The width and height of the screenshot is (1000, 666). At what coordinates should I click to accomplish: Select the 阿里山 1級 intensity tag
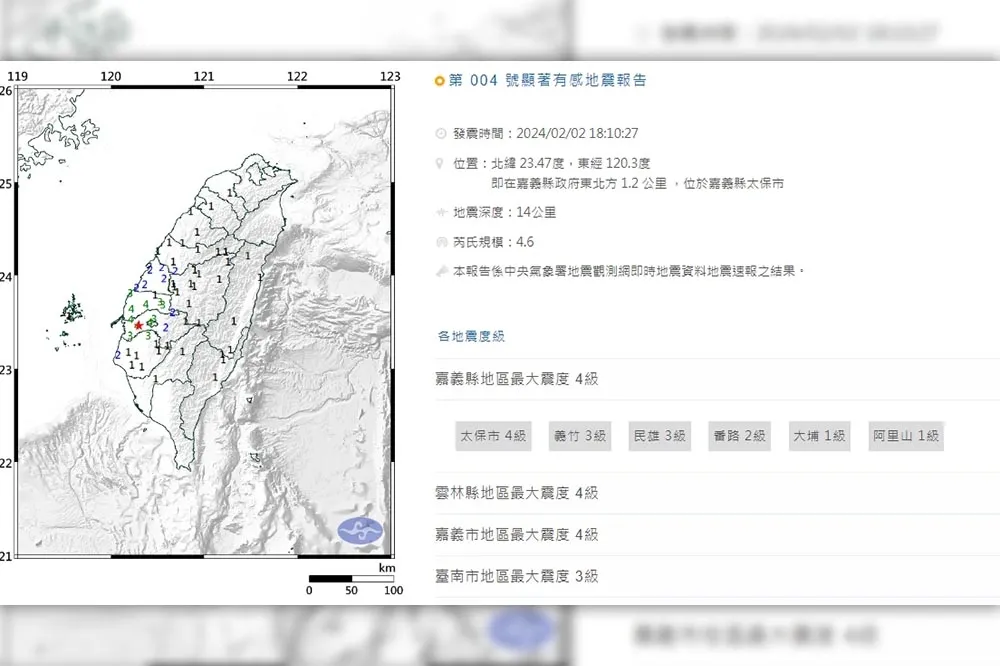coord(906,436)
